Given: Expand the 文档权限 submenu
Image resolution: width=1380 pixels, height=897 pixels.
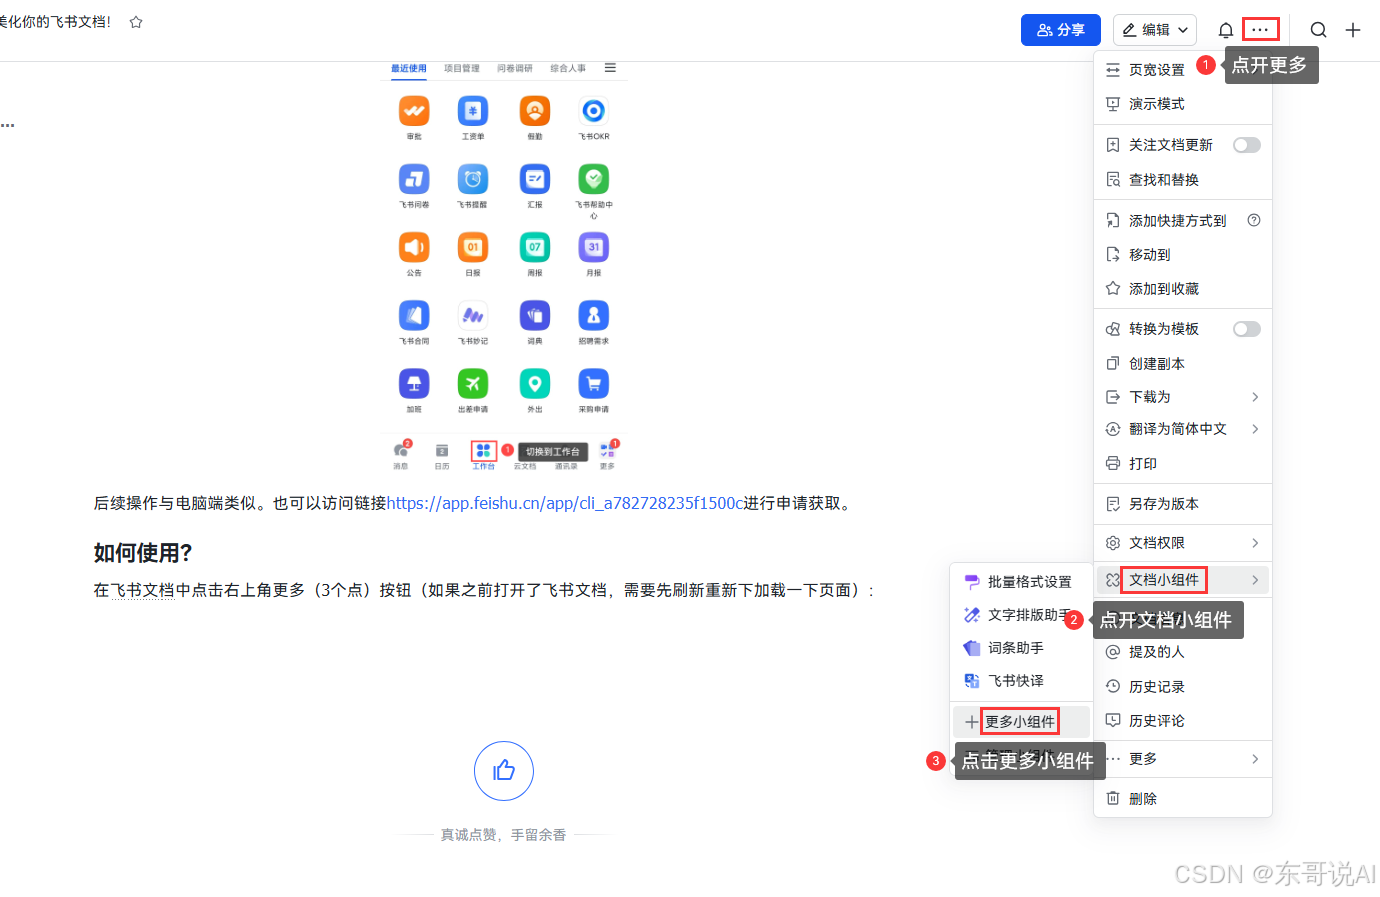Looking at the screenshot, I should [1183, 543].
